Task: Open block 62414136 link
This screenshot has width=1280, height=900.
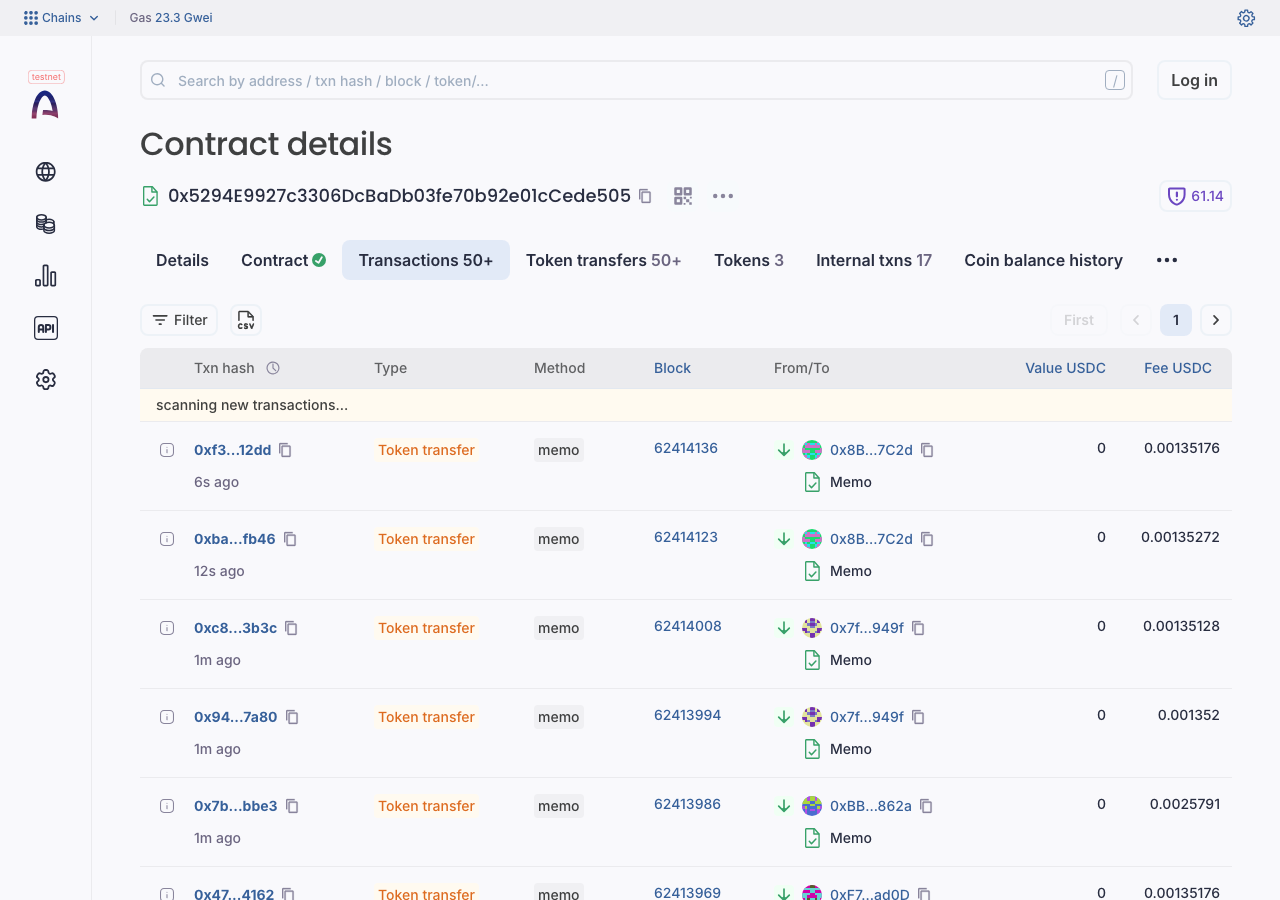Action: 686,448
